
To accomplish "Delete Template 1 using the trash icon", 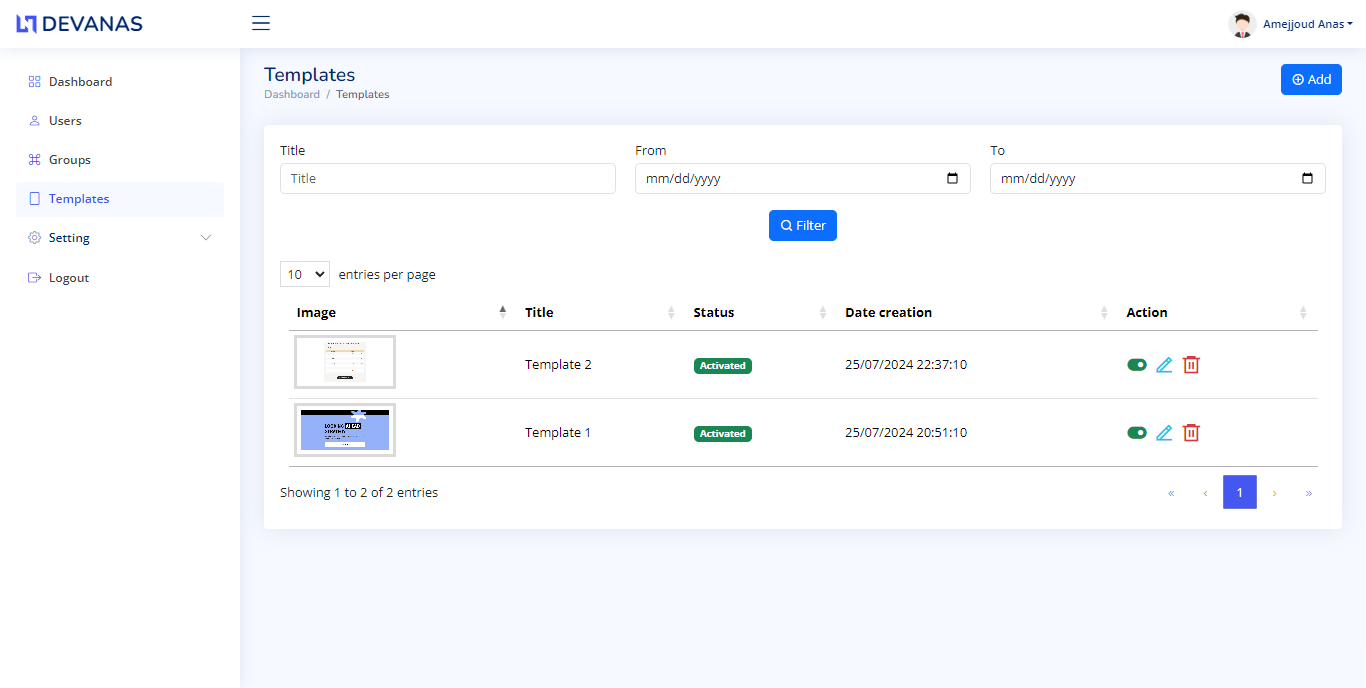I will [x=1190, y=432].
